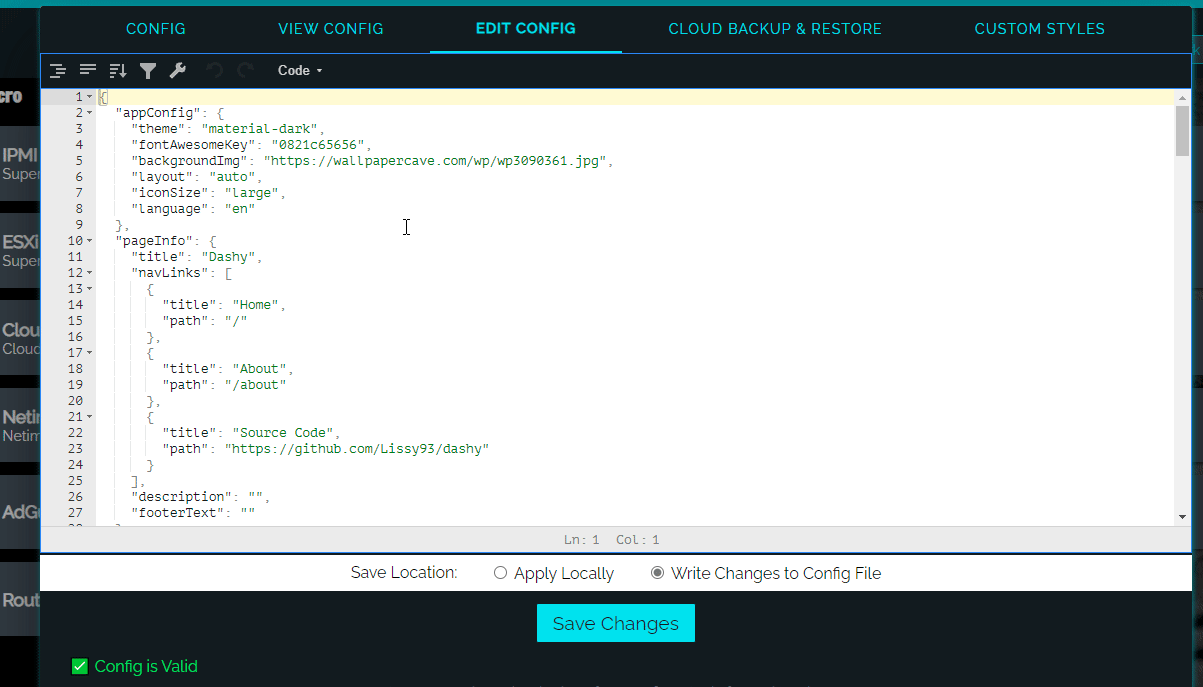The image size is (1203, 687).
Task: Open the Cloud Backup & Restore tab
Action: pyautogui.click(x=775, y=28)
